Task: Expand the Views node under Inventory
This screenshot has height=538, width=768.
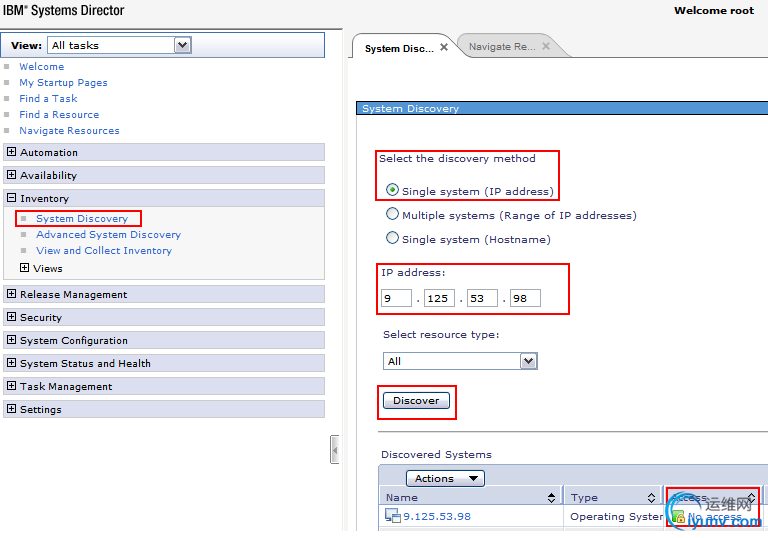Action: [x=24, y=268]
